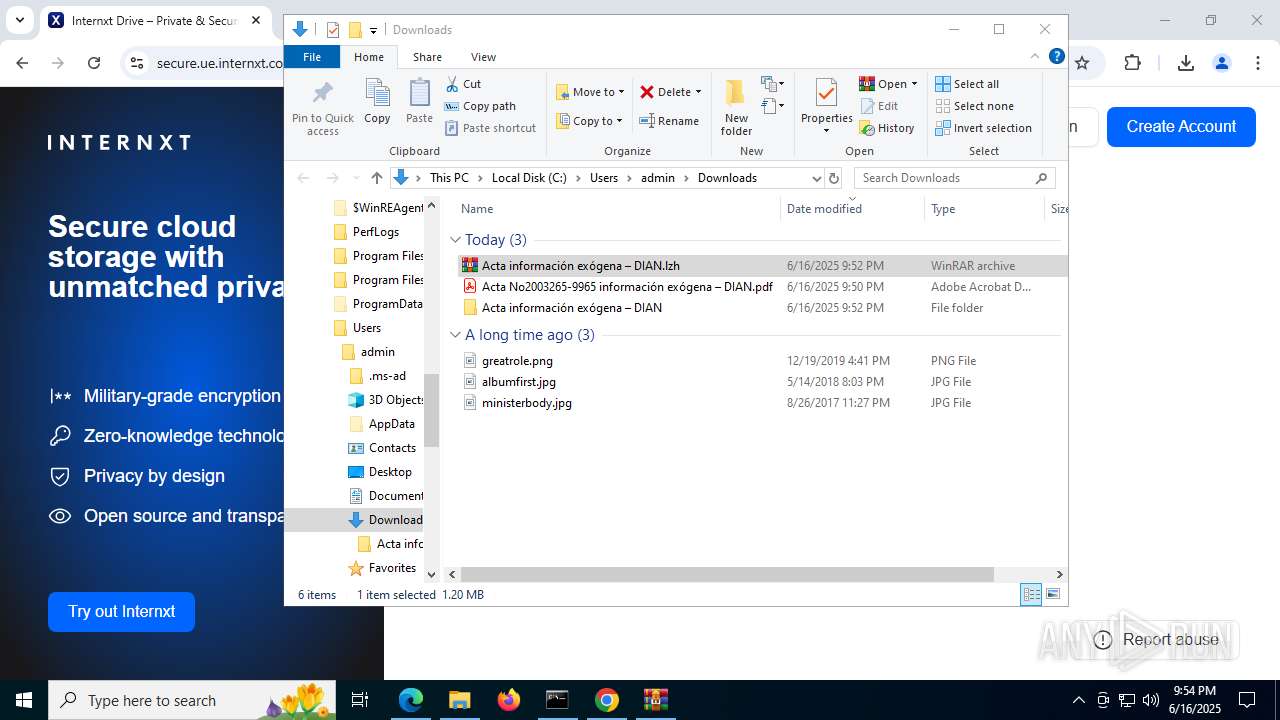The width and height of the screenshot is (1280, 720).
Task: Select the .lzh WinRAR archive file
Action: click(x=762, y=266)
